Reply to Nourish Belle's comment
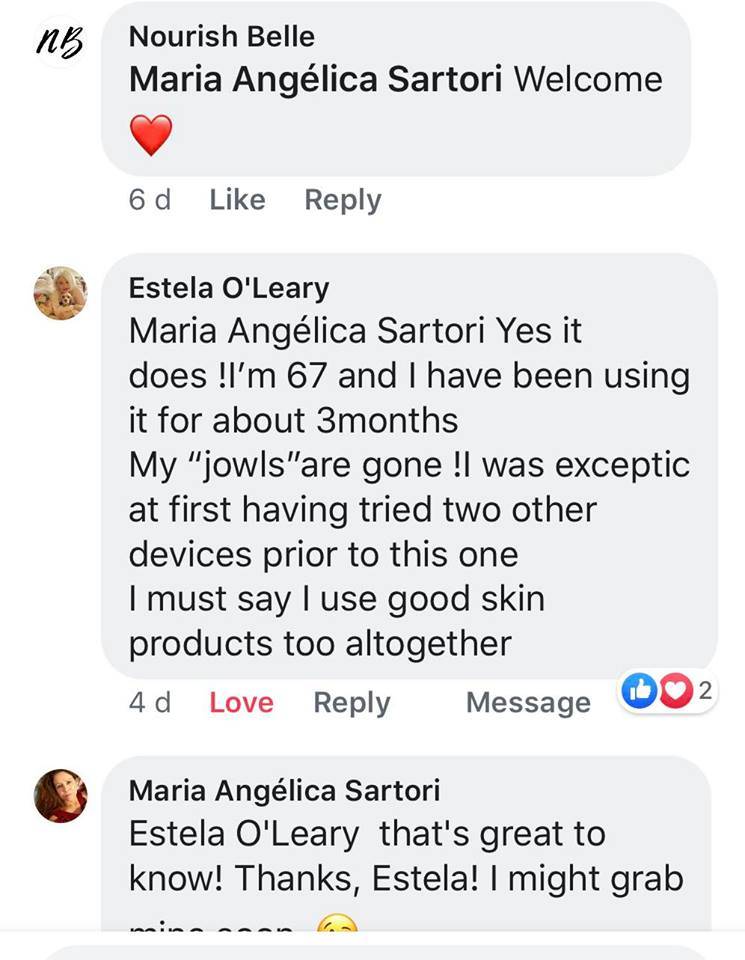Viewport: 745px width, 960px height. point(342,200)
